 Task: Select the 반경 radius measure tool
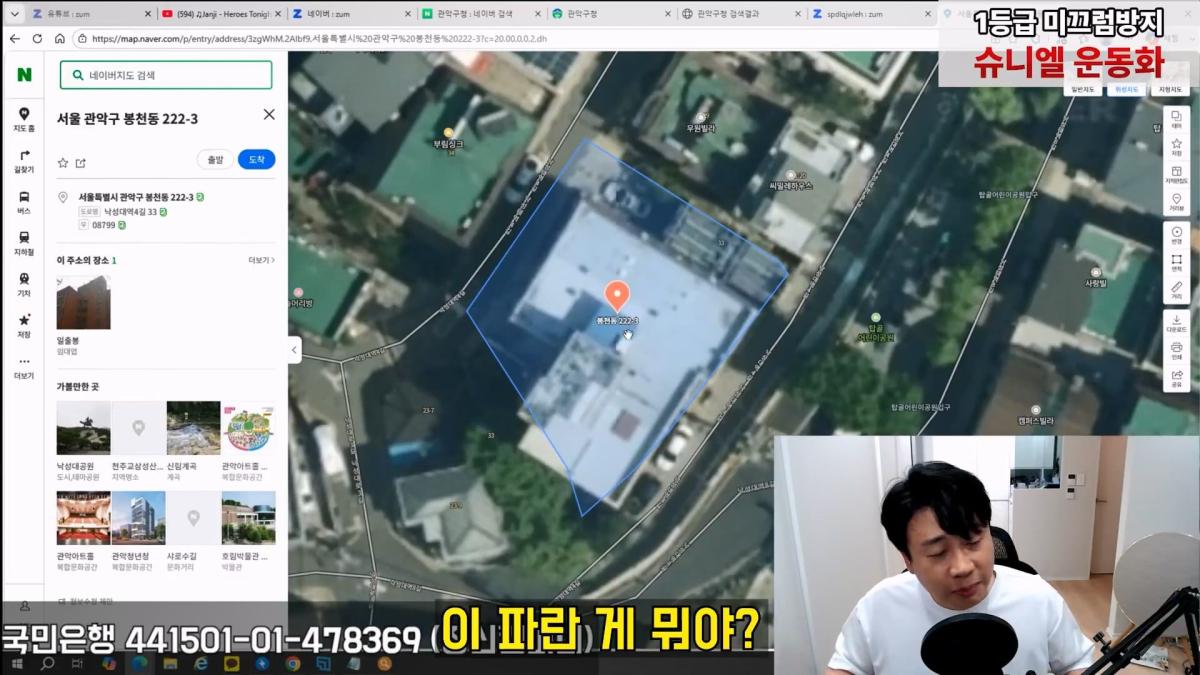coord(1176,235)
